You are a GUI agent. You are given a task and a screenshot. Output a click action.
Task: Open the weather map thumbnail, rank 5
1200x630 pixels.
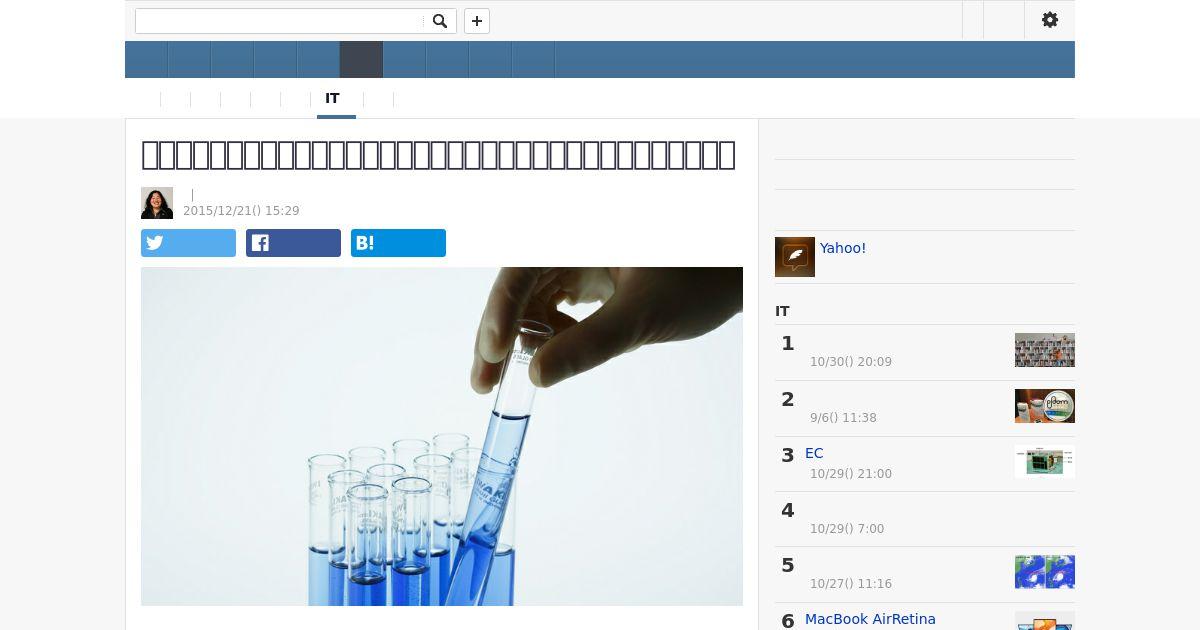tap(1045, 572)
